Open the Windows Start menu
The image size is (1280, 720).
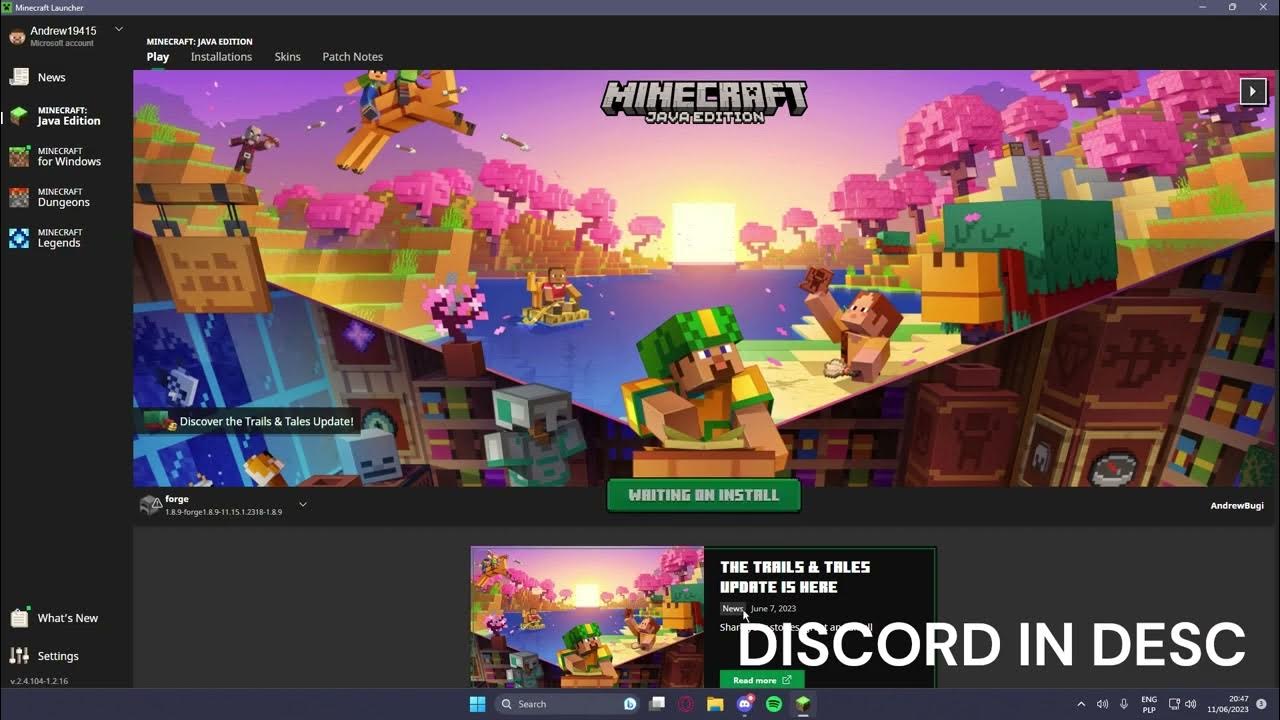477,704
